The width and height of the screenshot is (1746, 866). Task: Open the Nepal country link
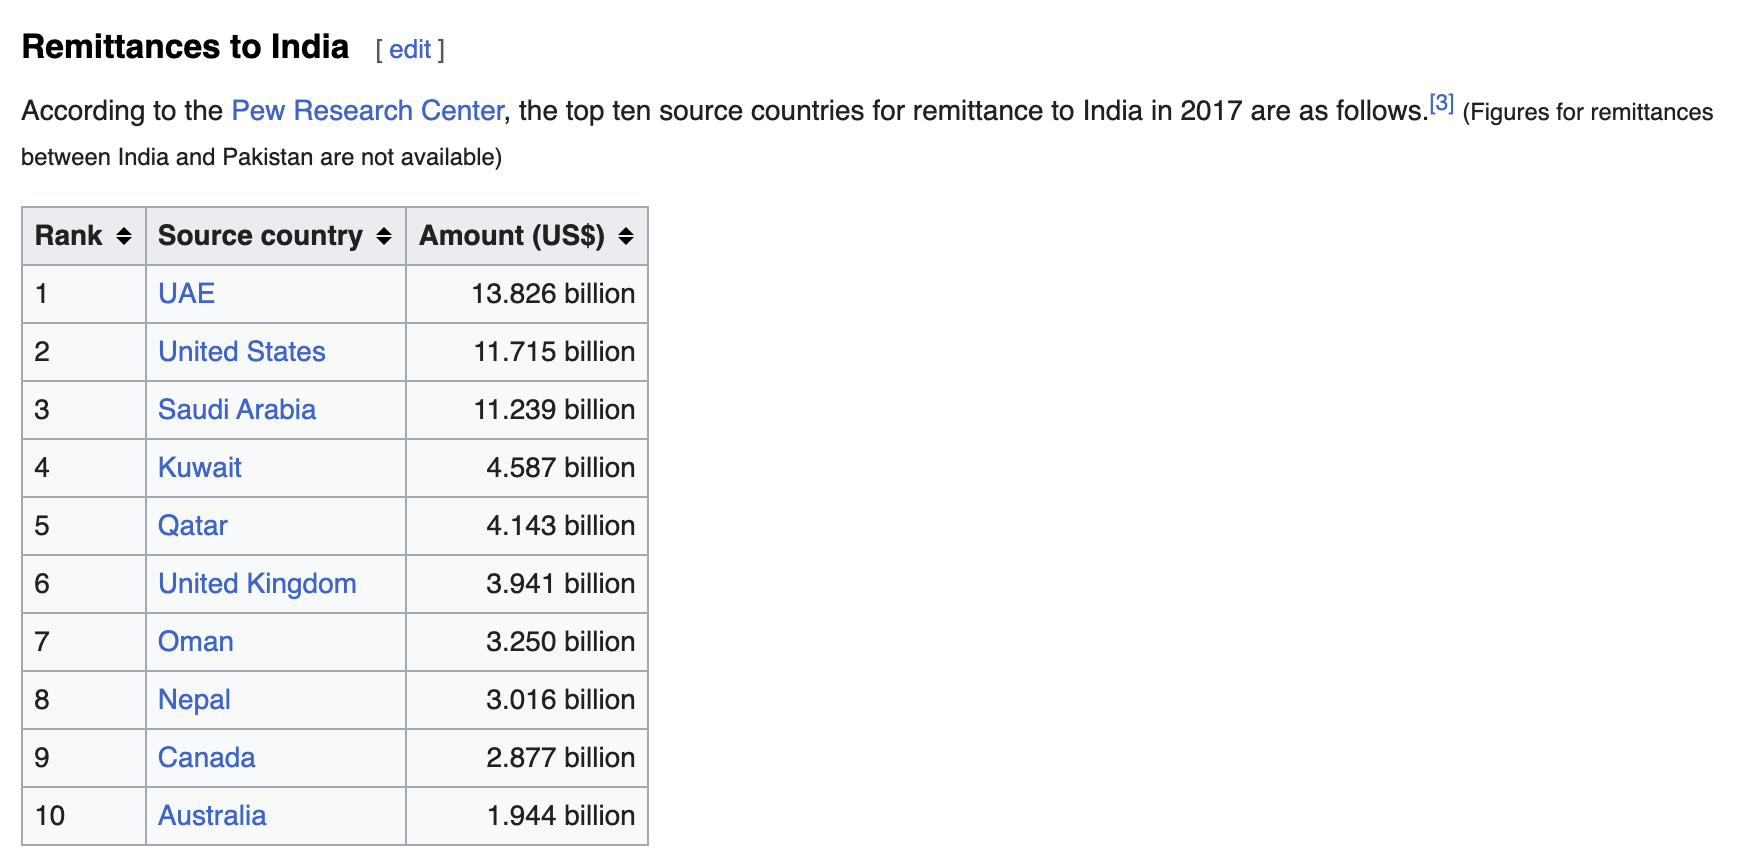pos(194,700)
